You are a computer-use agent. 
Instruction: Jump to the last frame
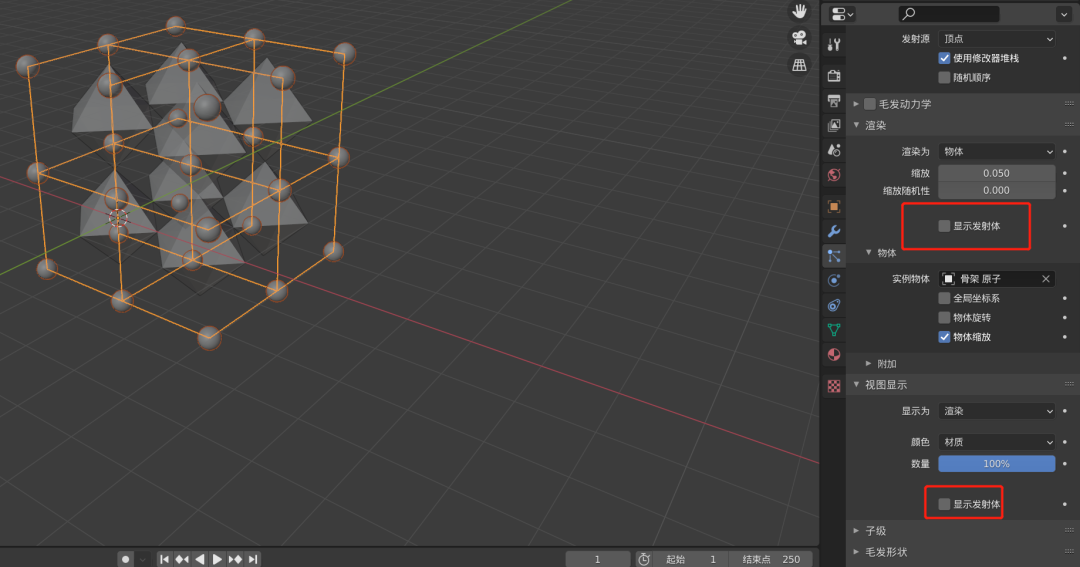(253, 559)
